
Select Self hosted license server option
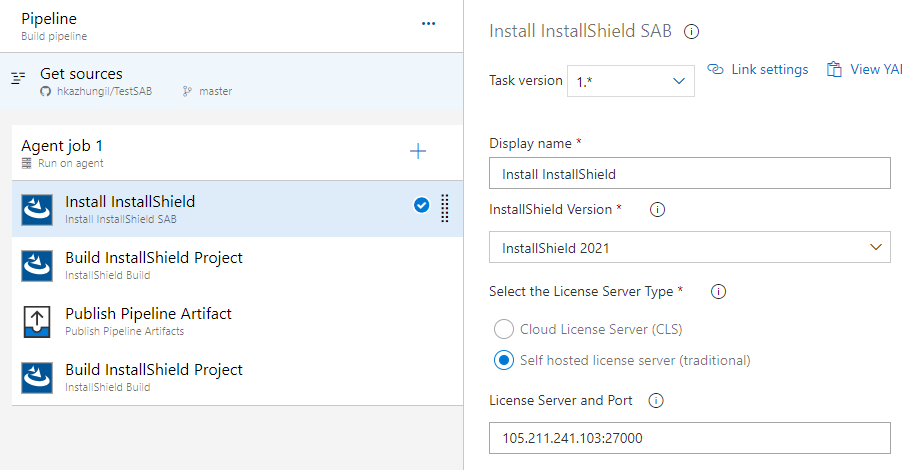click(x=504, y=360)
